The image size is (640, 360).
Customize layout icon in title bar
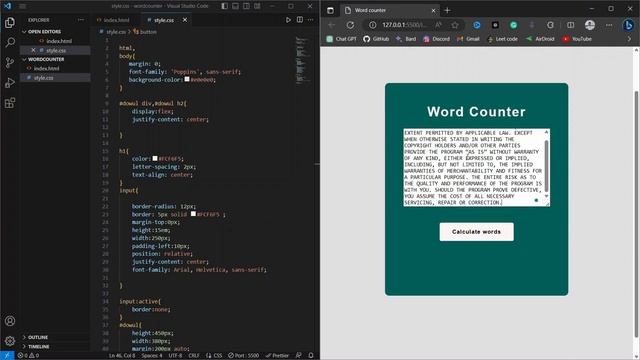pyautogui.click(x=258, y=6)
